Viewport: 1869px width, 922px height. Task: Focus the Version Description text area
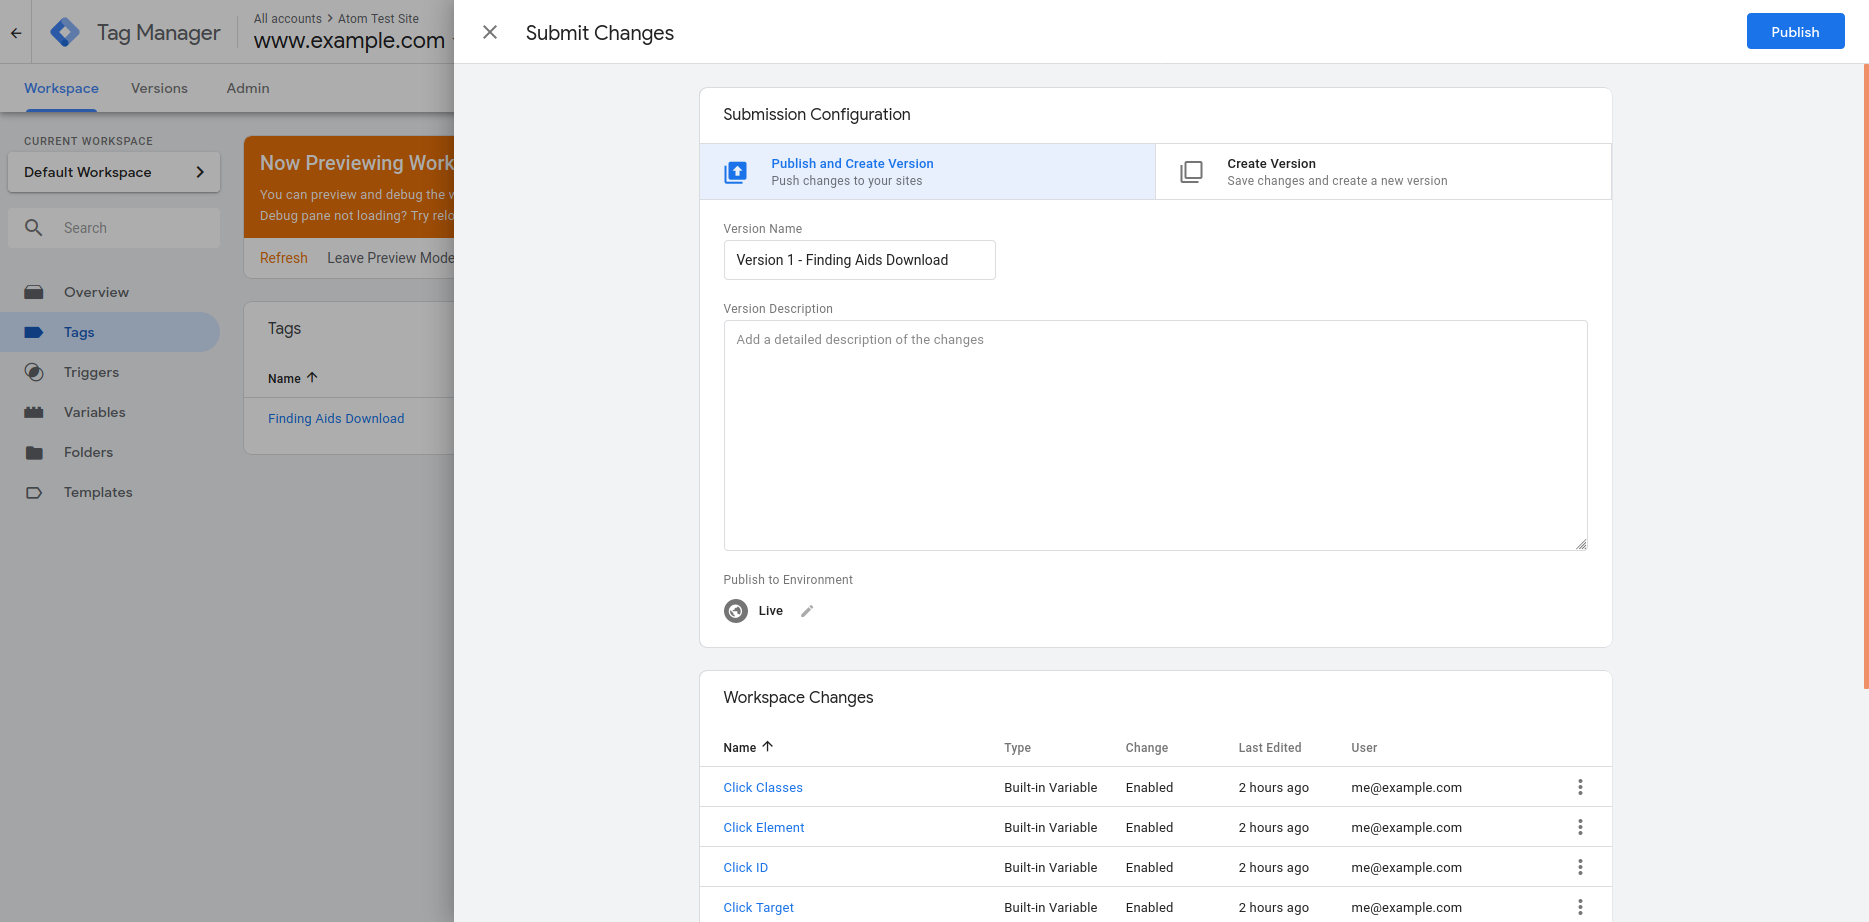click(x=1155, y=435)
